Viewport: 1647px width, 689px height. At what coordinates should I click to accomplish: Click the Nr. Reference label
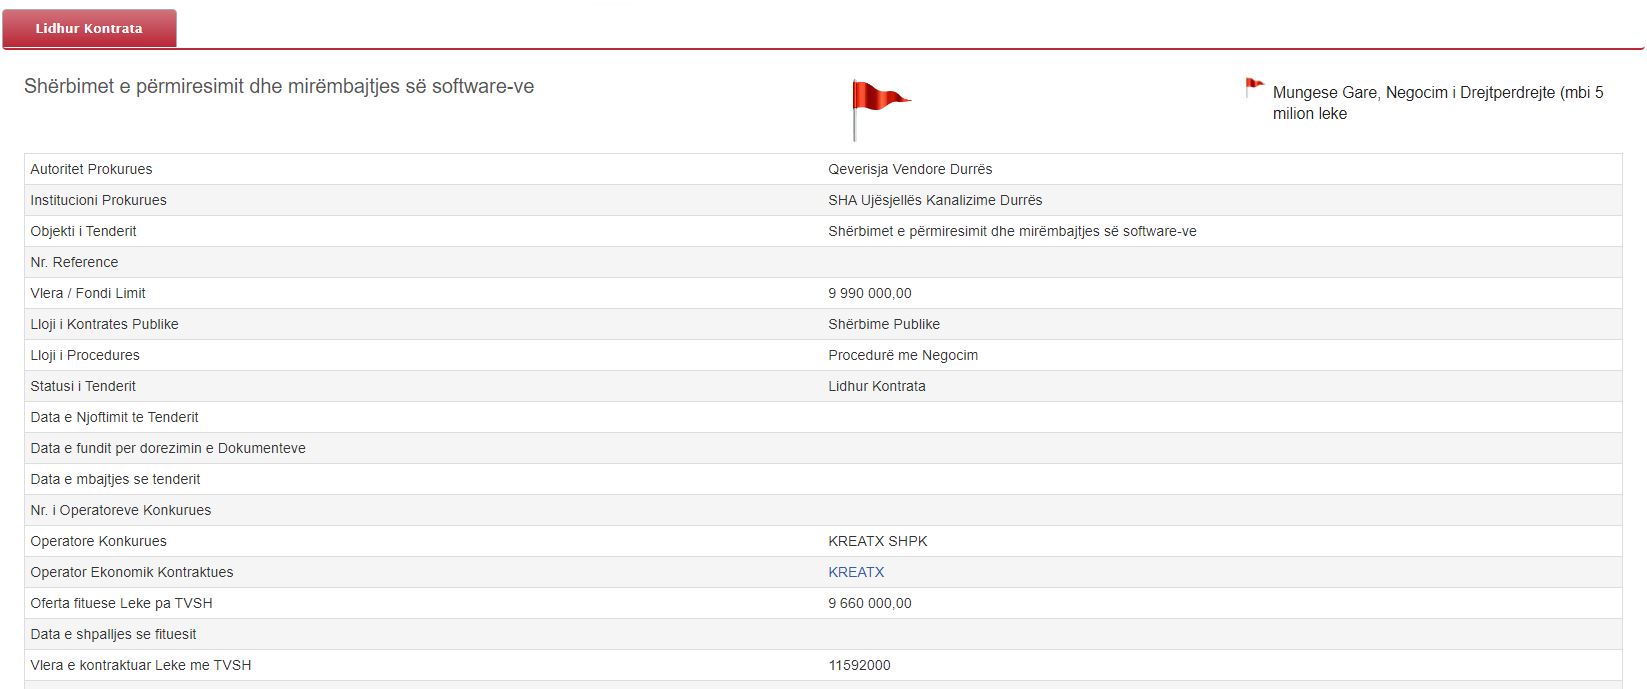click(x=74, y=262)
